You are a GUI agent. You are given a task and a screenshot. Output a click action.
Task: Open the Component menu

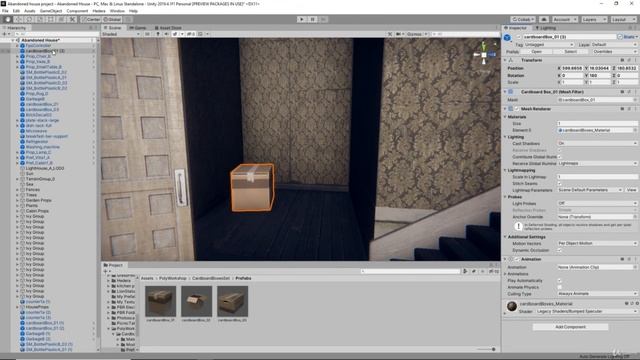pyautogui.click(x=77, y=11)
